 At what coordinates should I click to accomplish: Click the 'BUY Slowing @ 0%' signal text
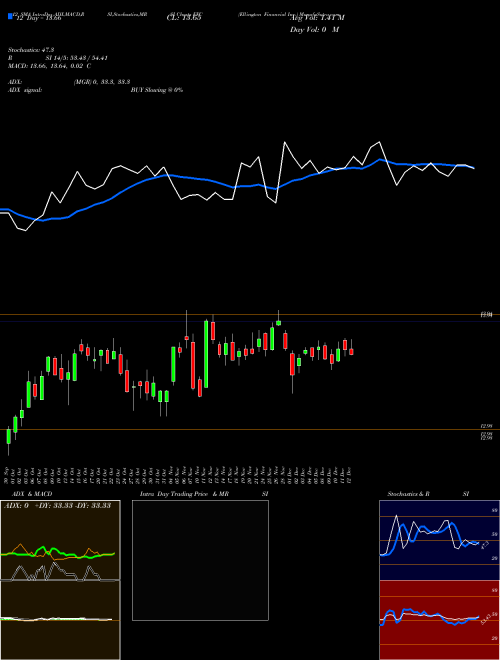157,90
